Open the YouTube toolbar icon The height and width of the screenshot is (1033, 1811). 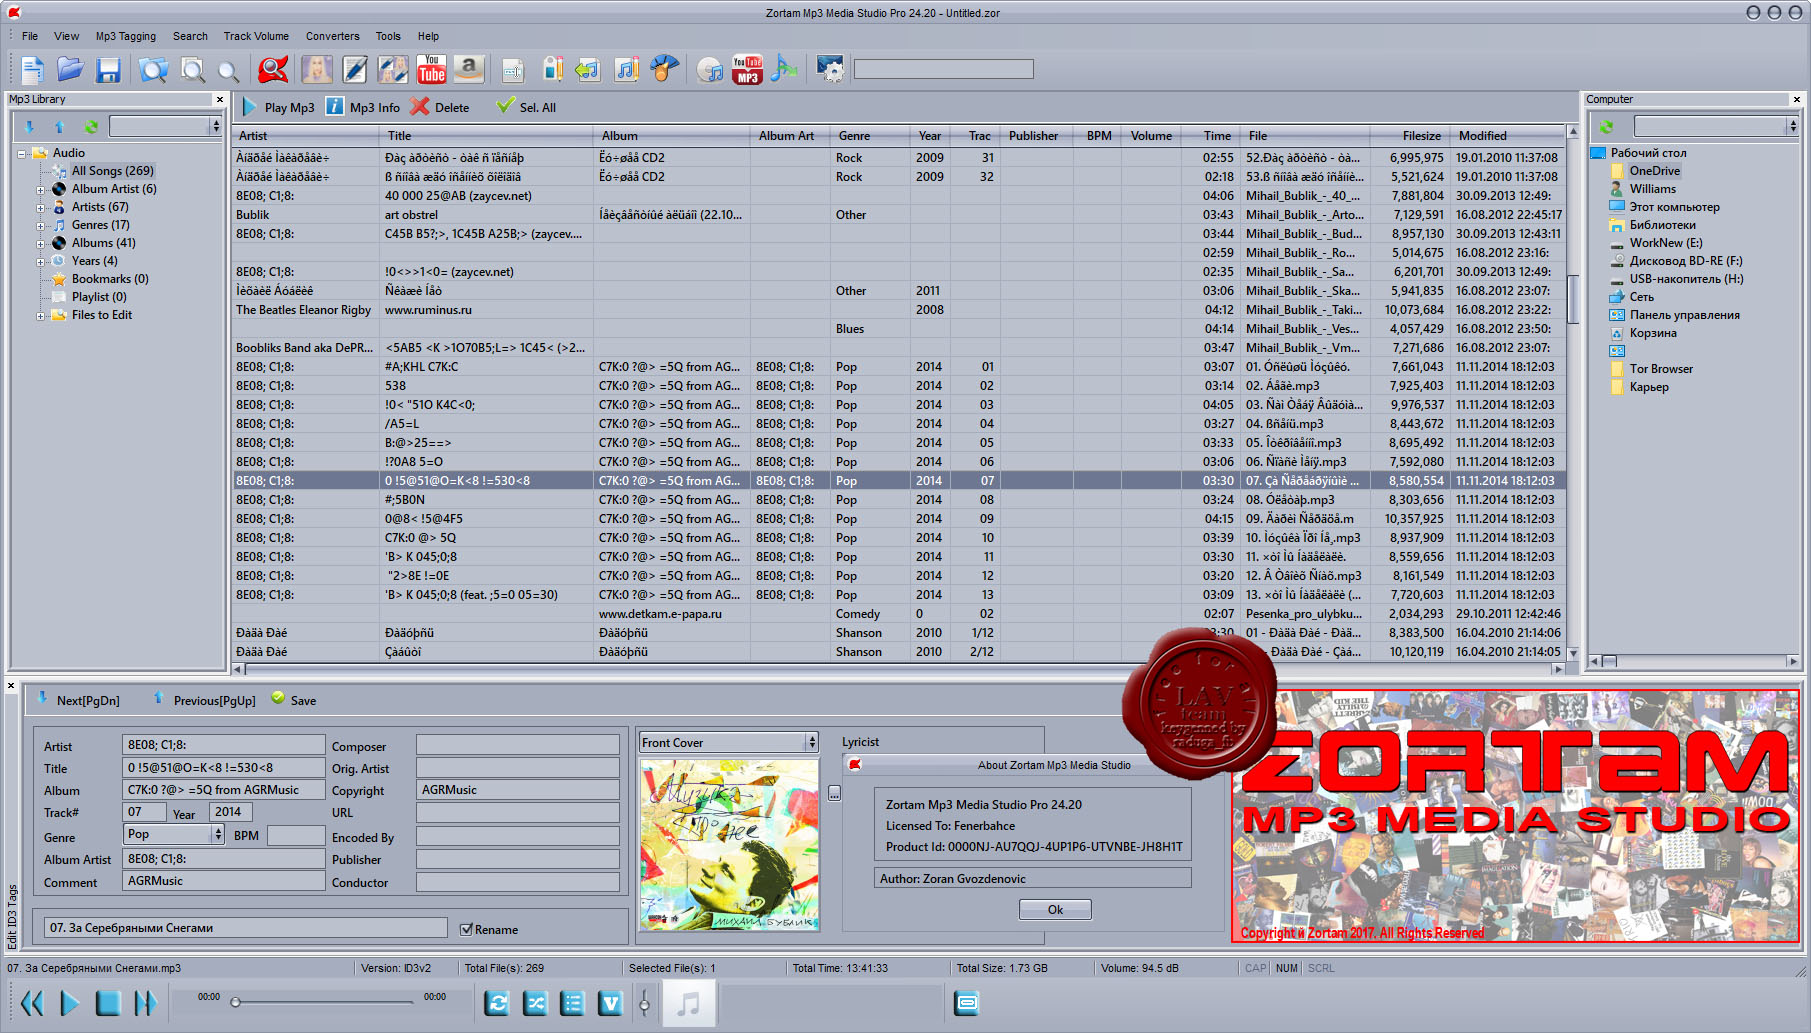[x=431, y=69]
